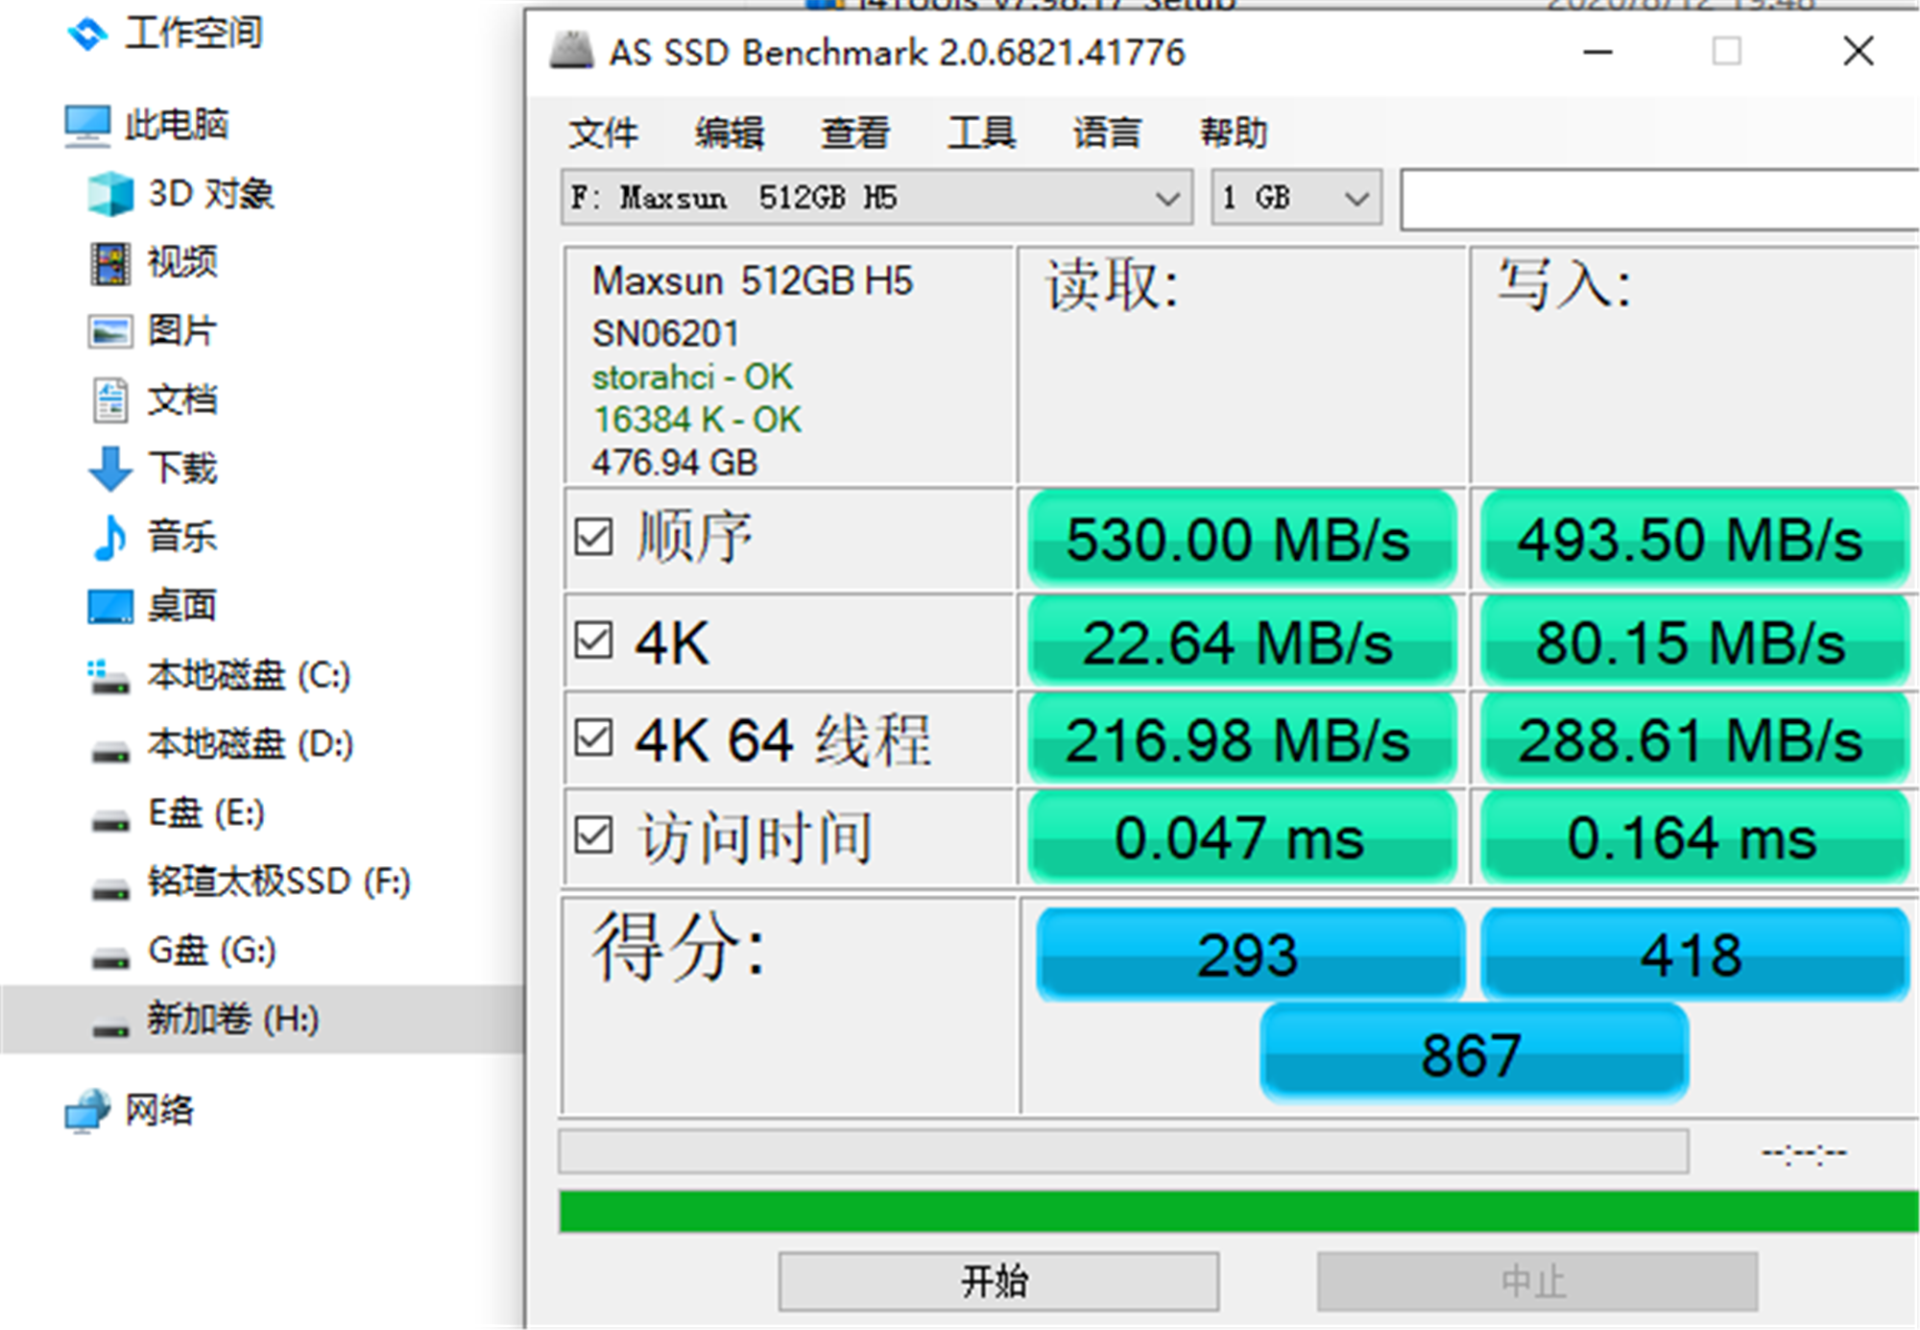Open the 工具 menu
Viewport: 1920px width, 1330px height.
coord(982,133)
